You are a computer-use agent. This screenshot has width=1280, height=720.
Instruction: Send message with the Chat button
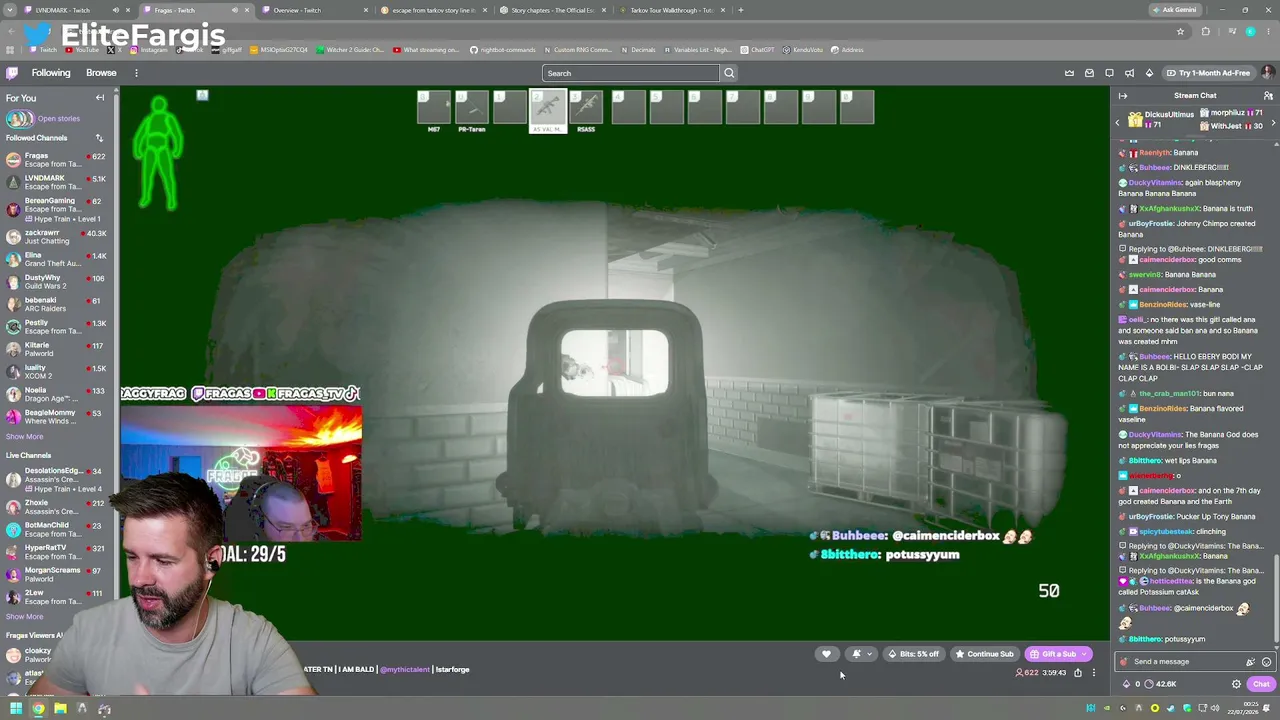pos(1260,684)
